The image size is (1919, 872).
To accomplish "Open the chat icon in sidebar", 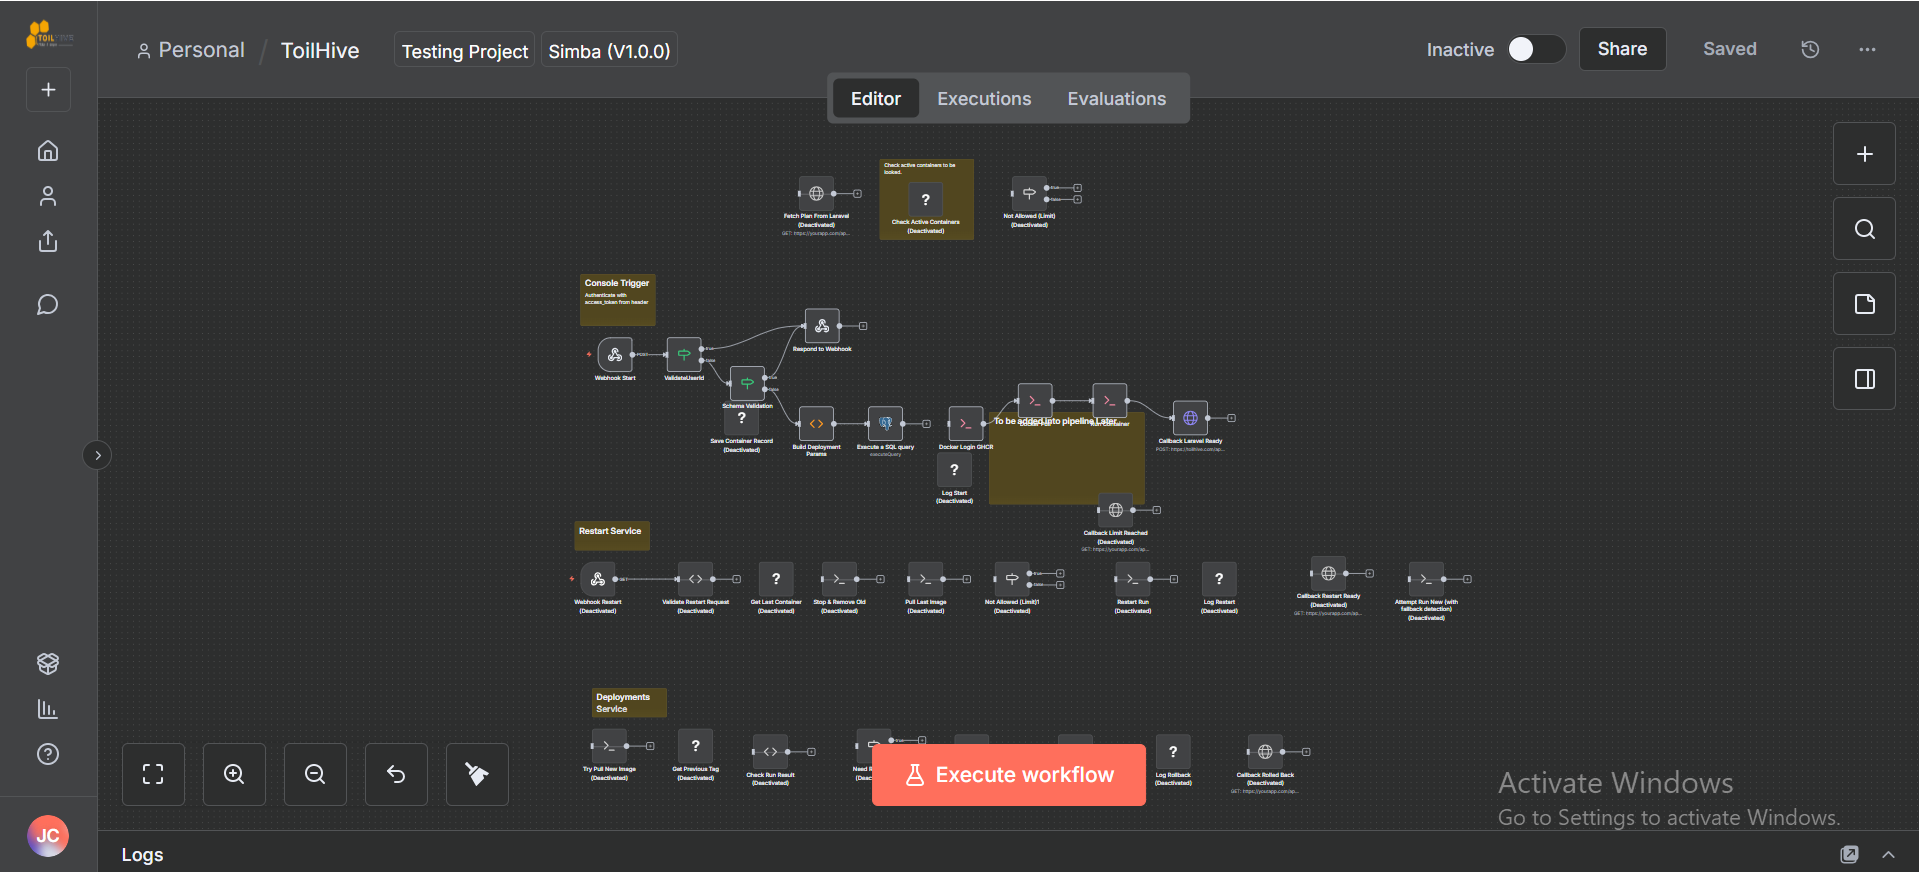I will [x=48, y=305].
